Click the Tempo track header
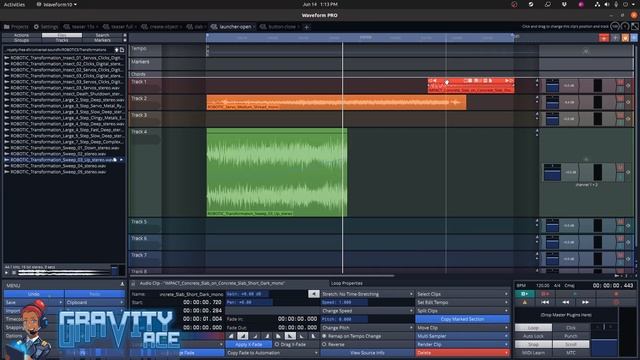The height and width of the screenshot is (360, 640). tap(145, 50)
